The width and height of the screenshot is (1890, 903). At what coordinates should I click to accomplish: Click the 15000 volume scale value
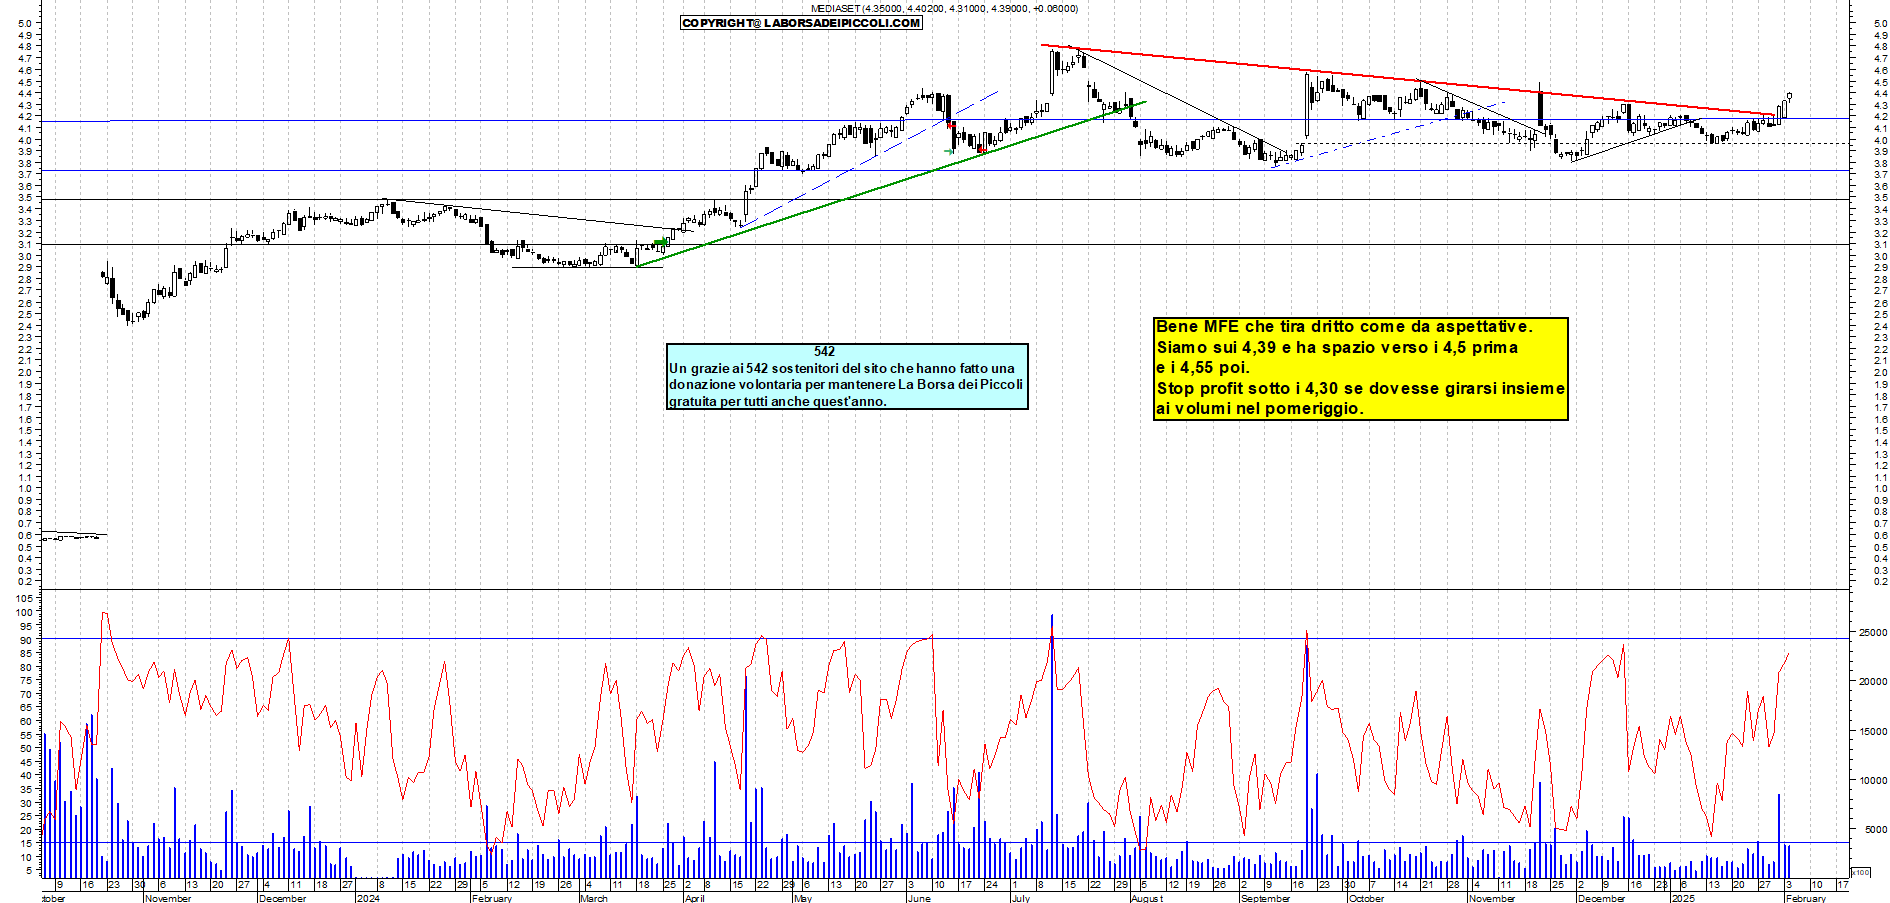[x=1872, y=731]
